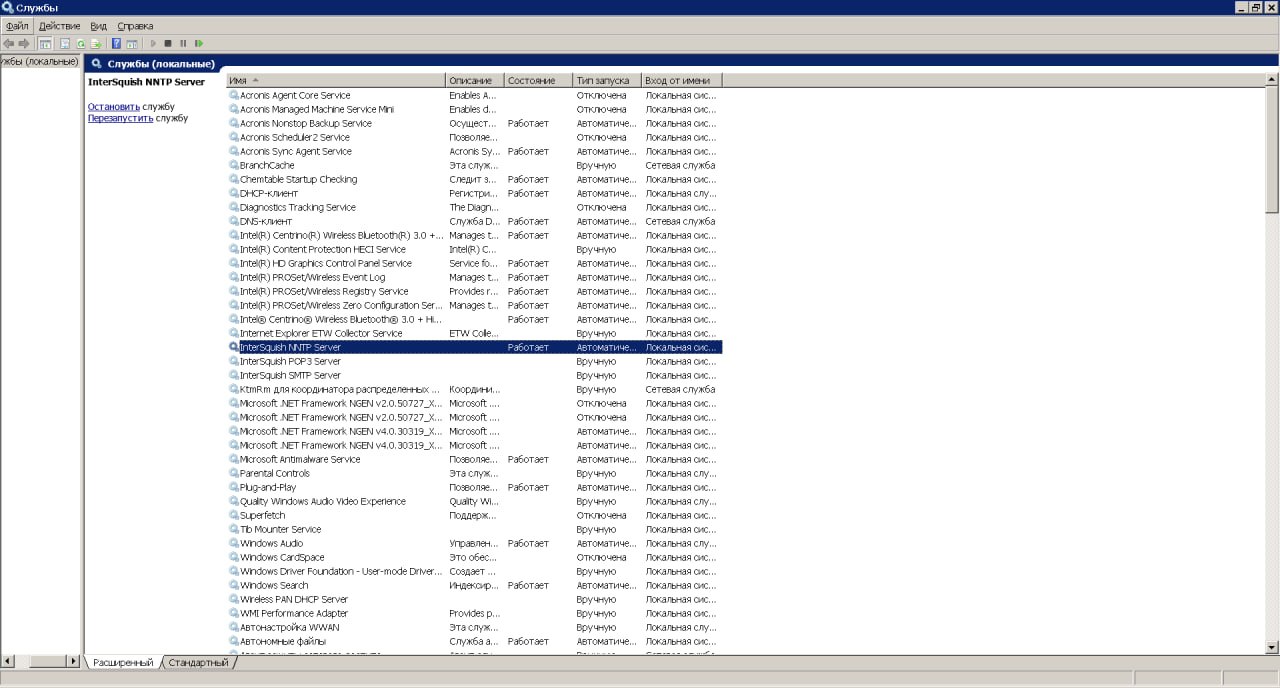The height and width of the screenshot is (688, 1280).
Task: Click the Перезапустить service link
Action: click(120, 118)
